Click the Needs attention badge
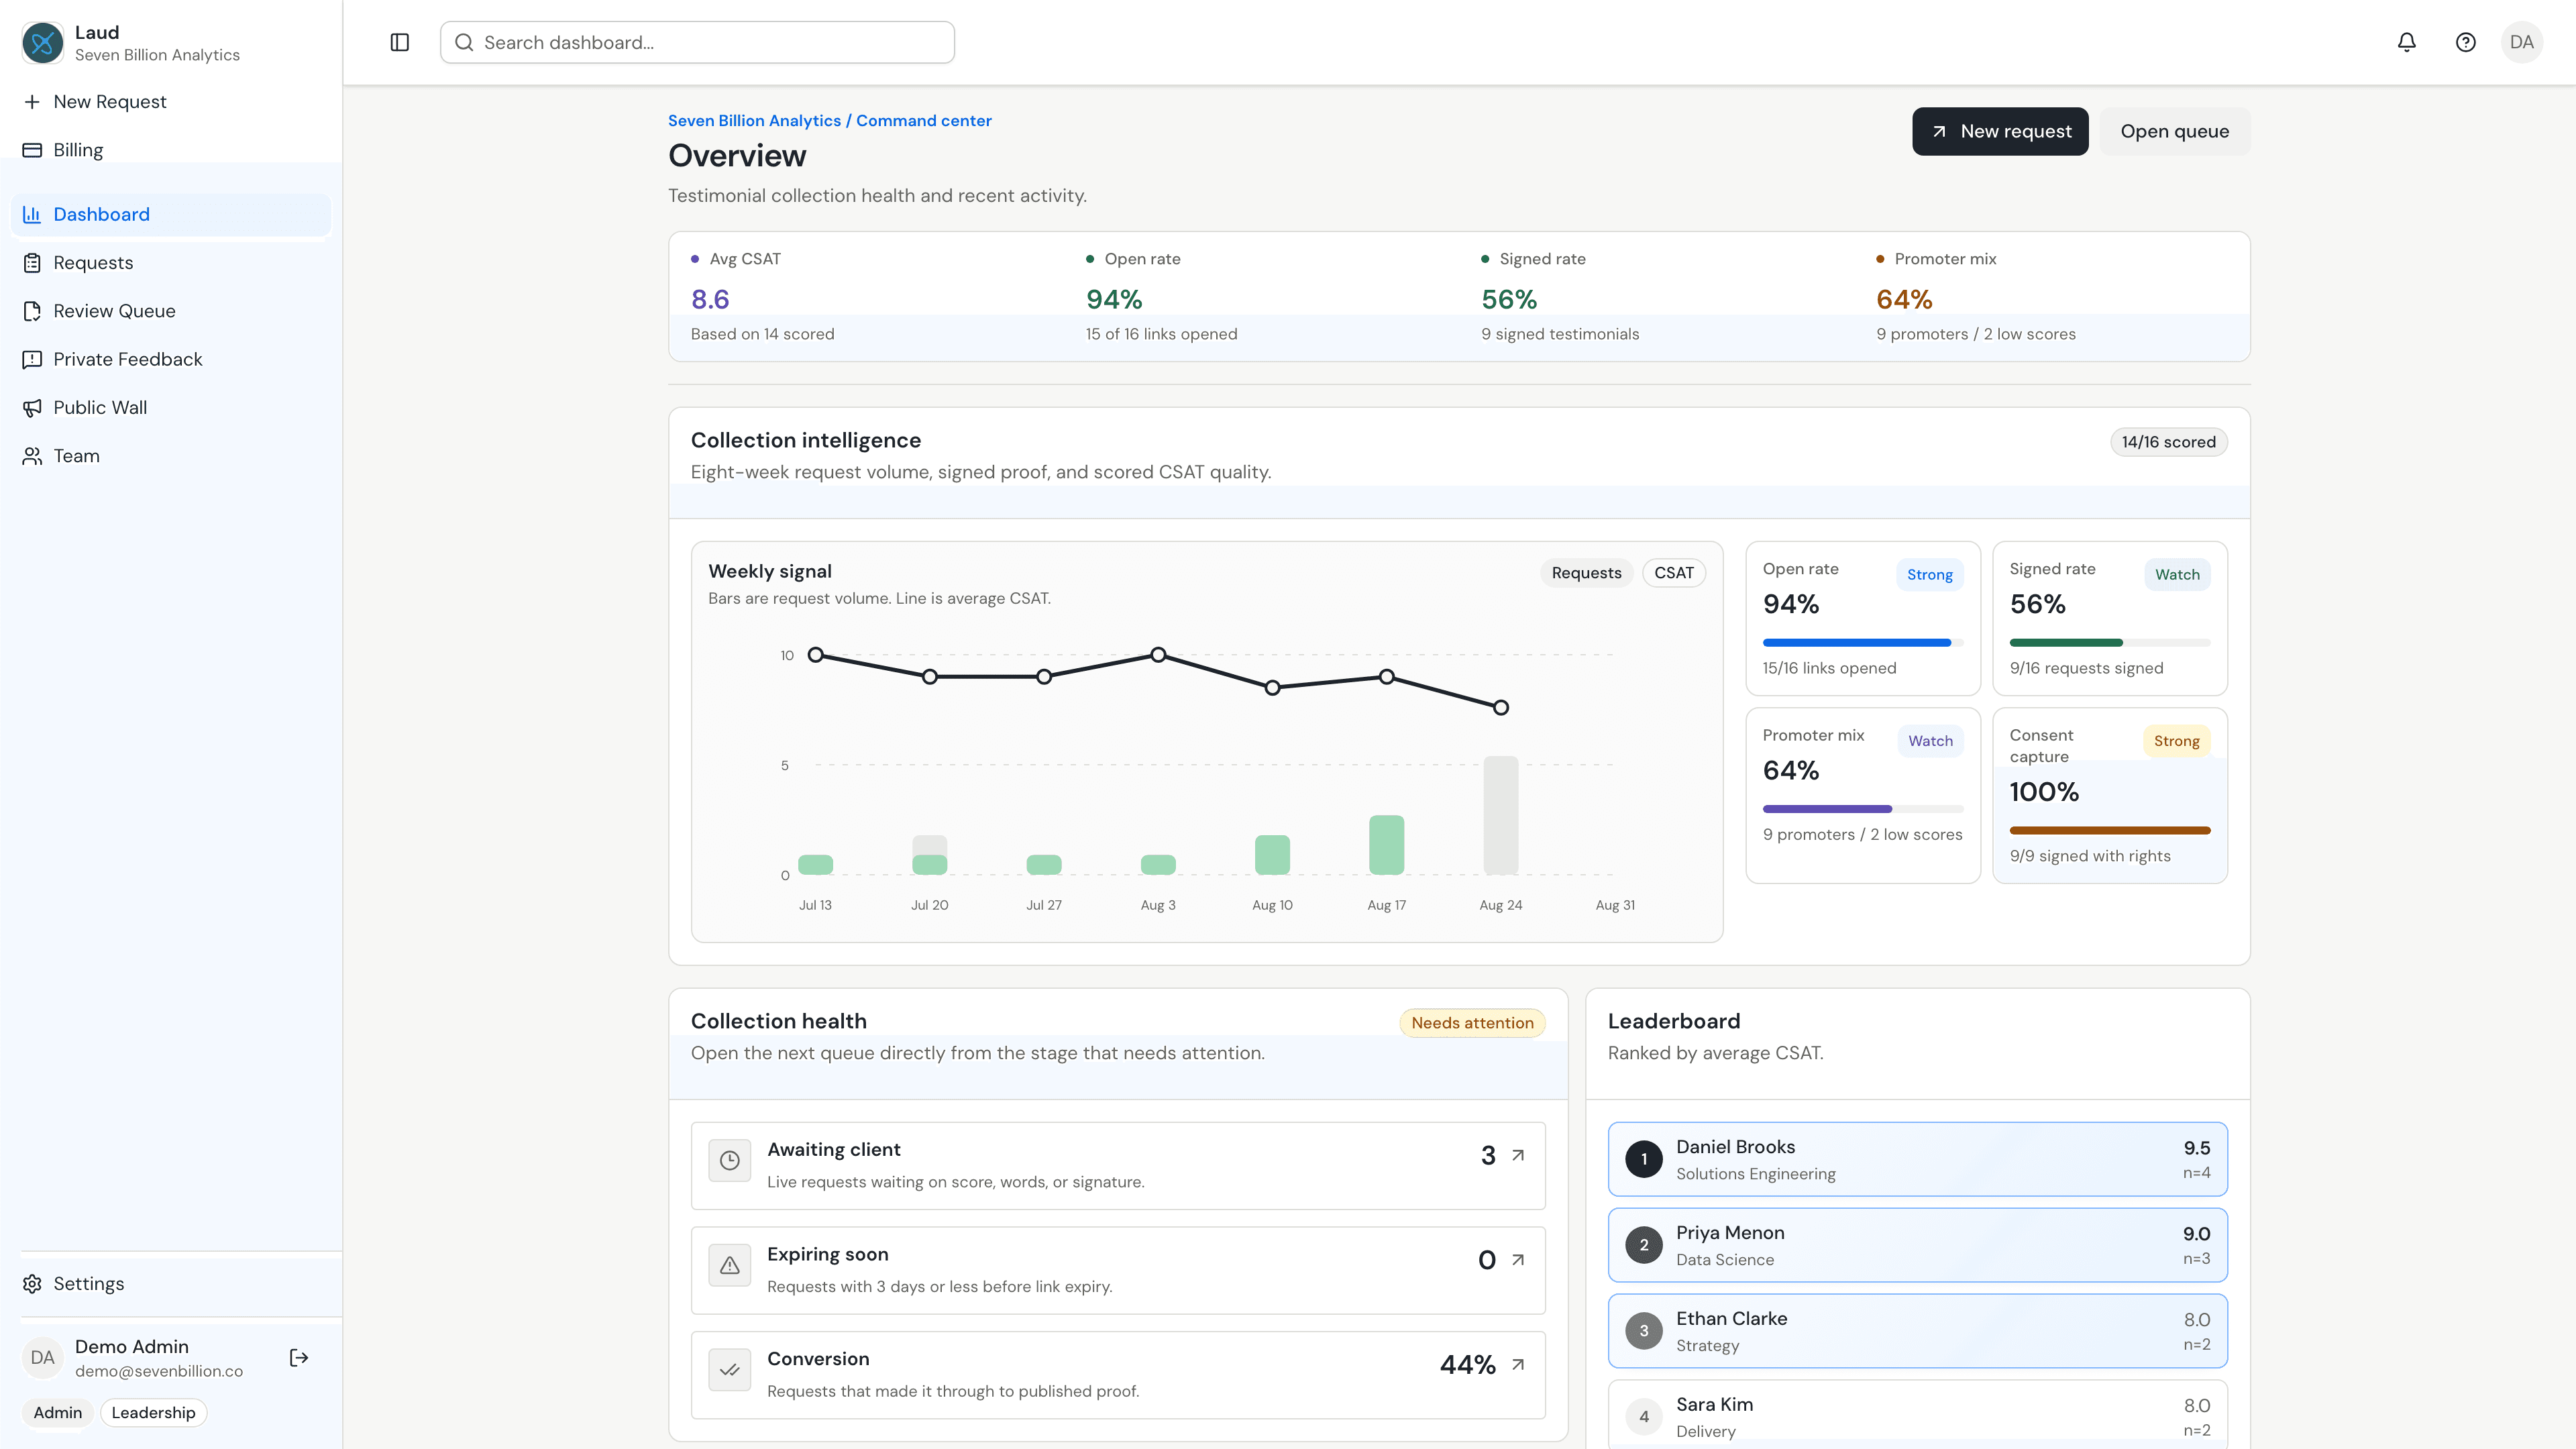This screenshot has width=2576, height=1449. [1472, 1022]
